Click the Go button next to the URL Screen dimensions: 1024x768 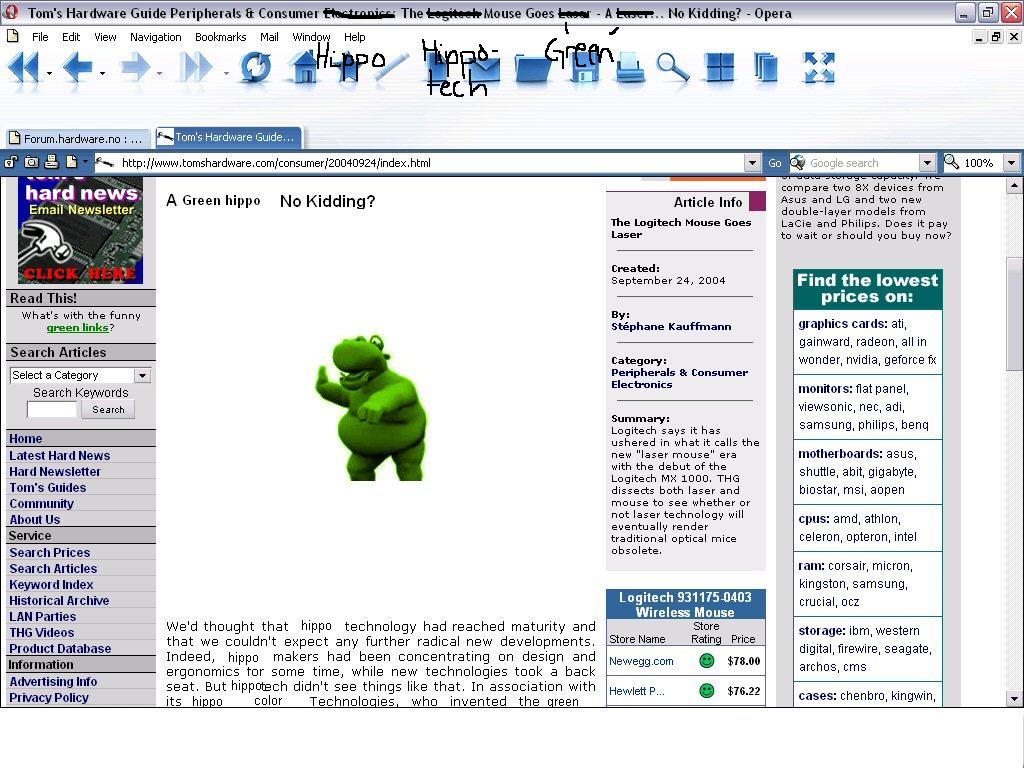775,163
